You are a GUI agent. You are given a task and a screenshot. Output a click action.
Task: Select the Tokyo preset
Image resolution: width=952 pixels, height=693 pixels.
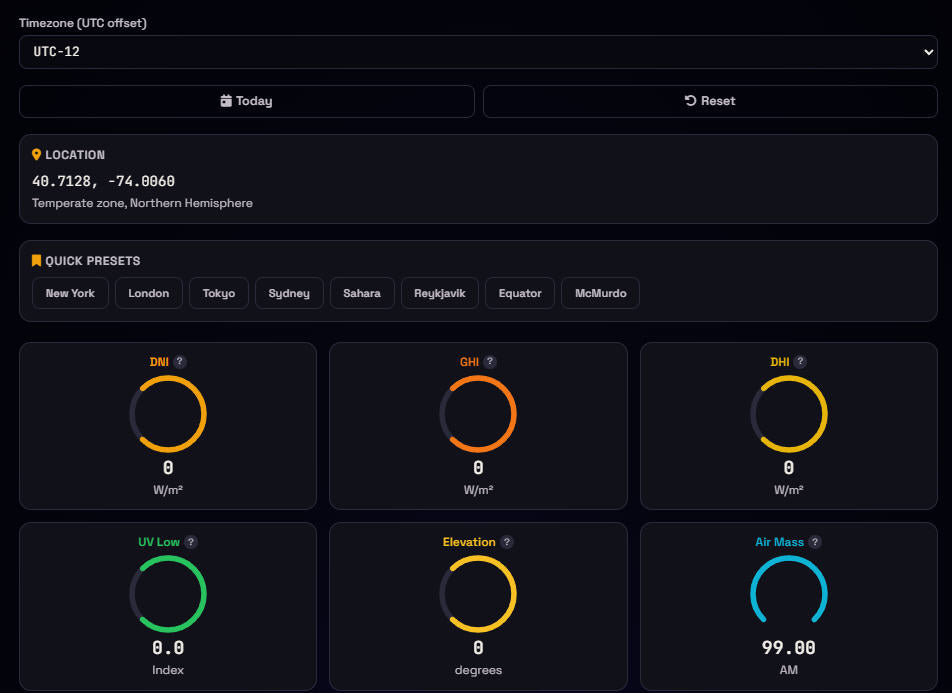pyautogui.click(x=219, y=293)
